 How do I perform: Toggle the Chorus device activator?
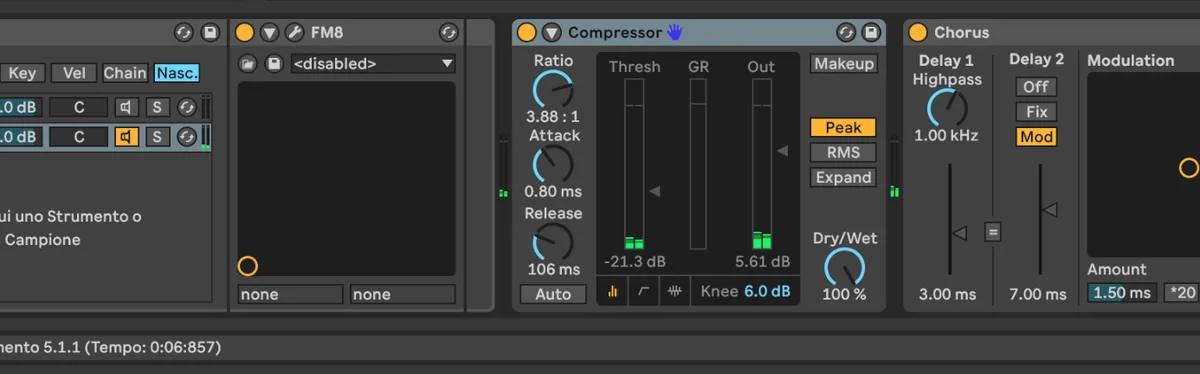[918, 32]
